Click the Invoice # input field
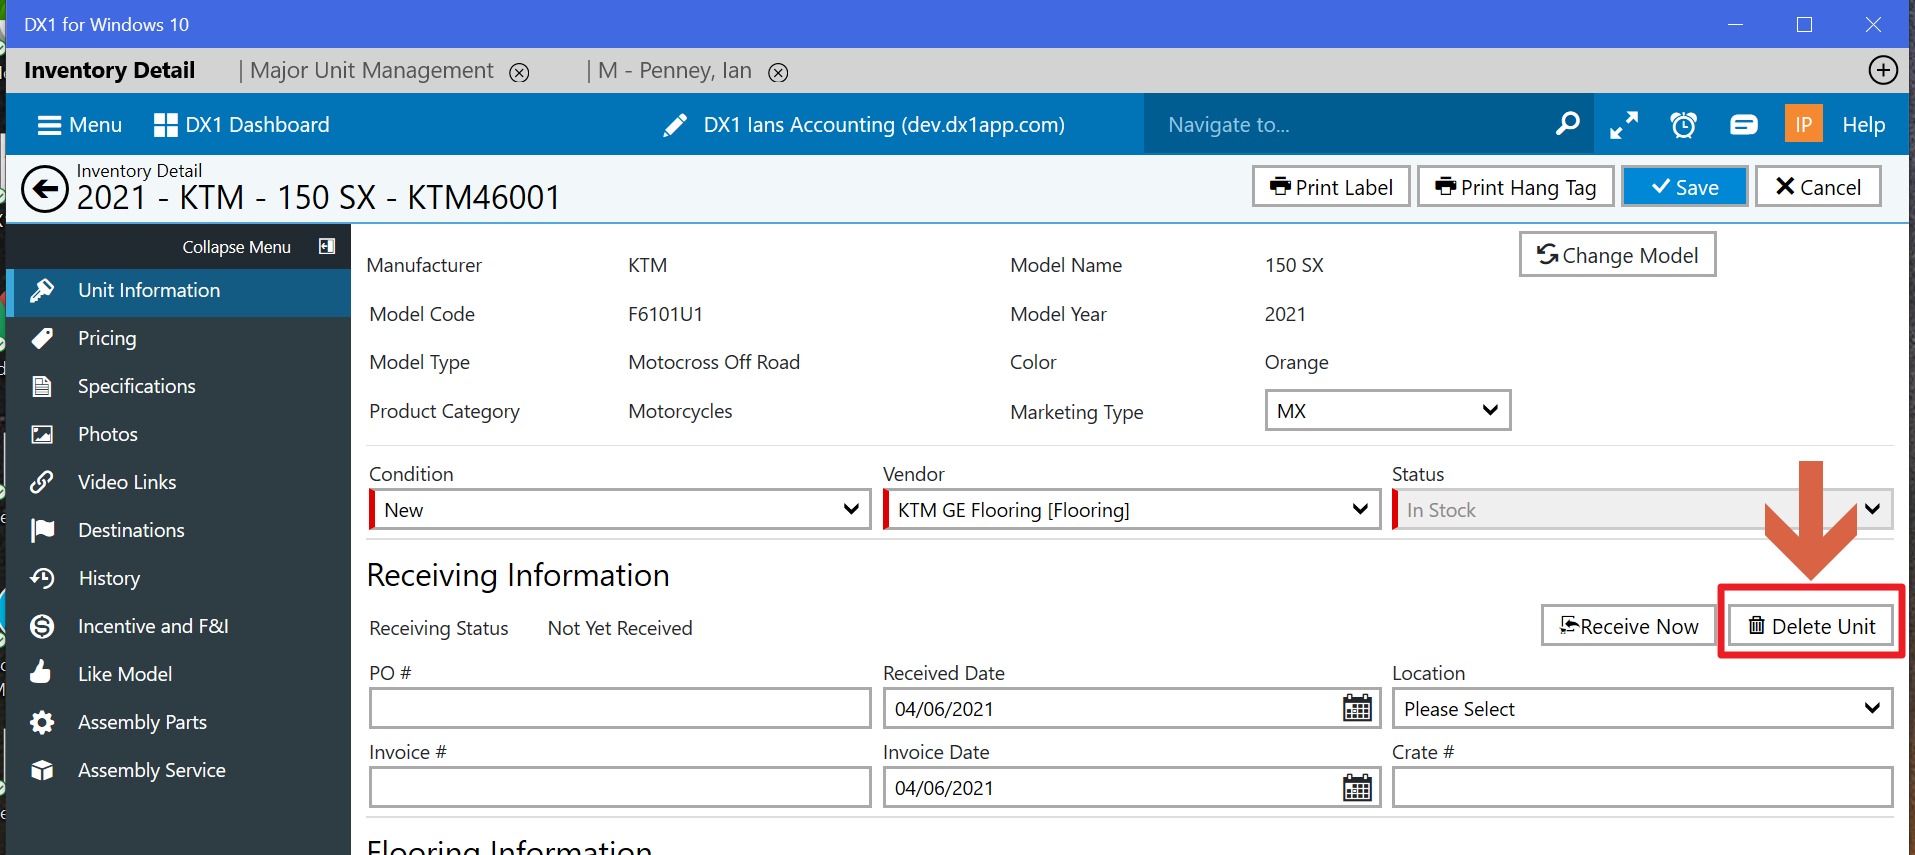Screen dimensions: 1915x855 coord(620,787)
